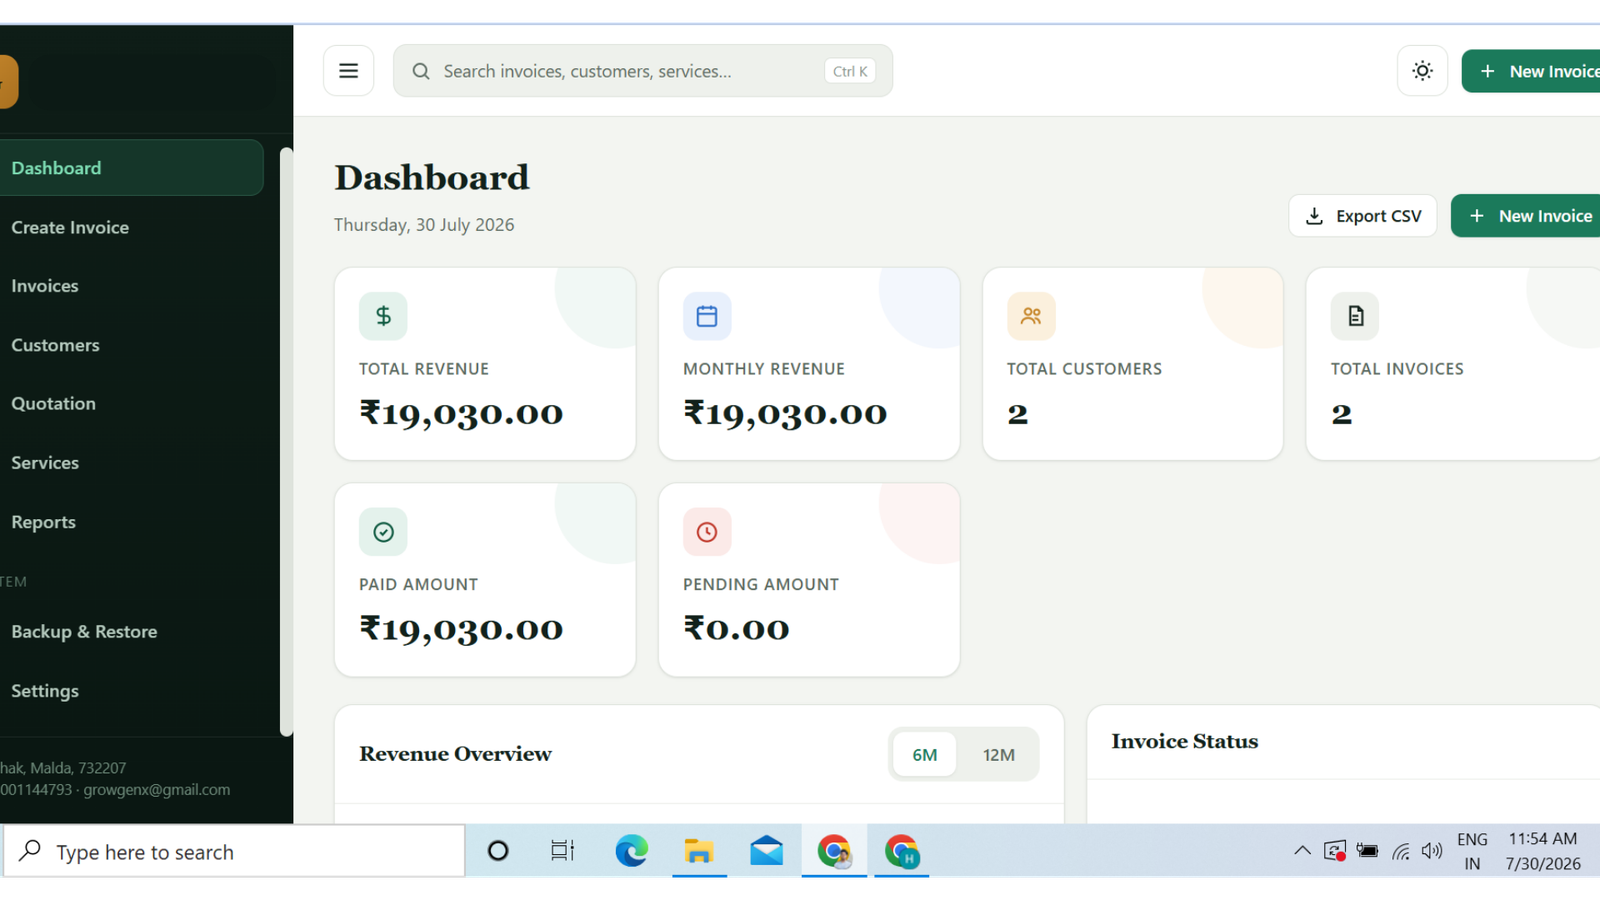1600x900 pixels.
Task: Open Microsoft Edge from the taskbar
Action: [631, 851]
